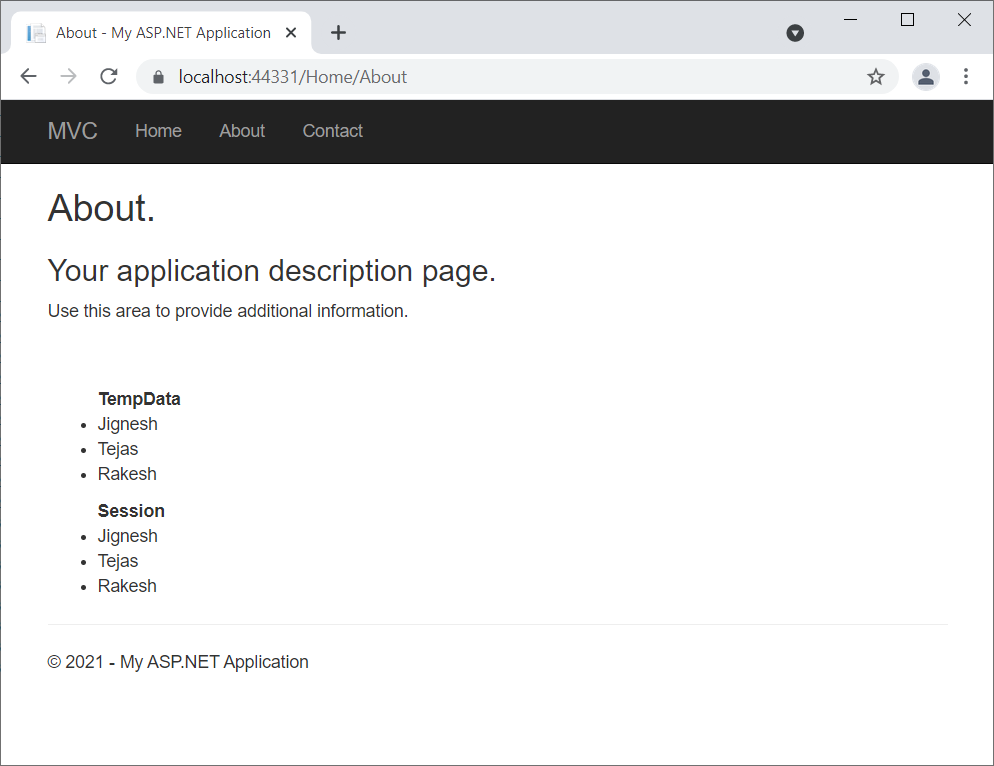994x766 pixels.
Task: Close the About tab
Action: click(291, 33)
